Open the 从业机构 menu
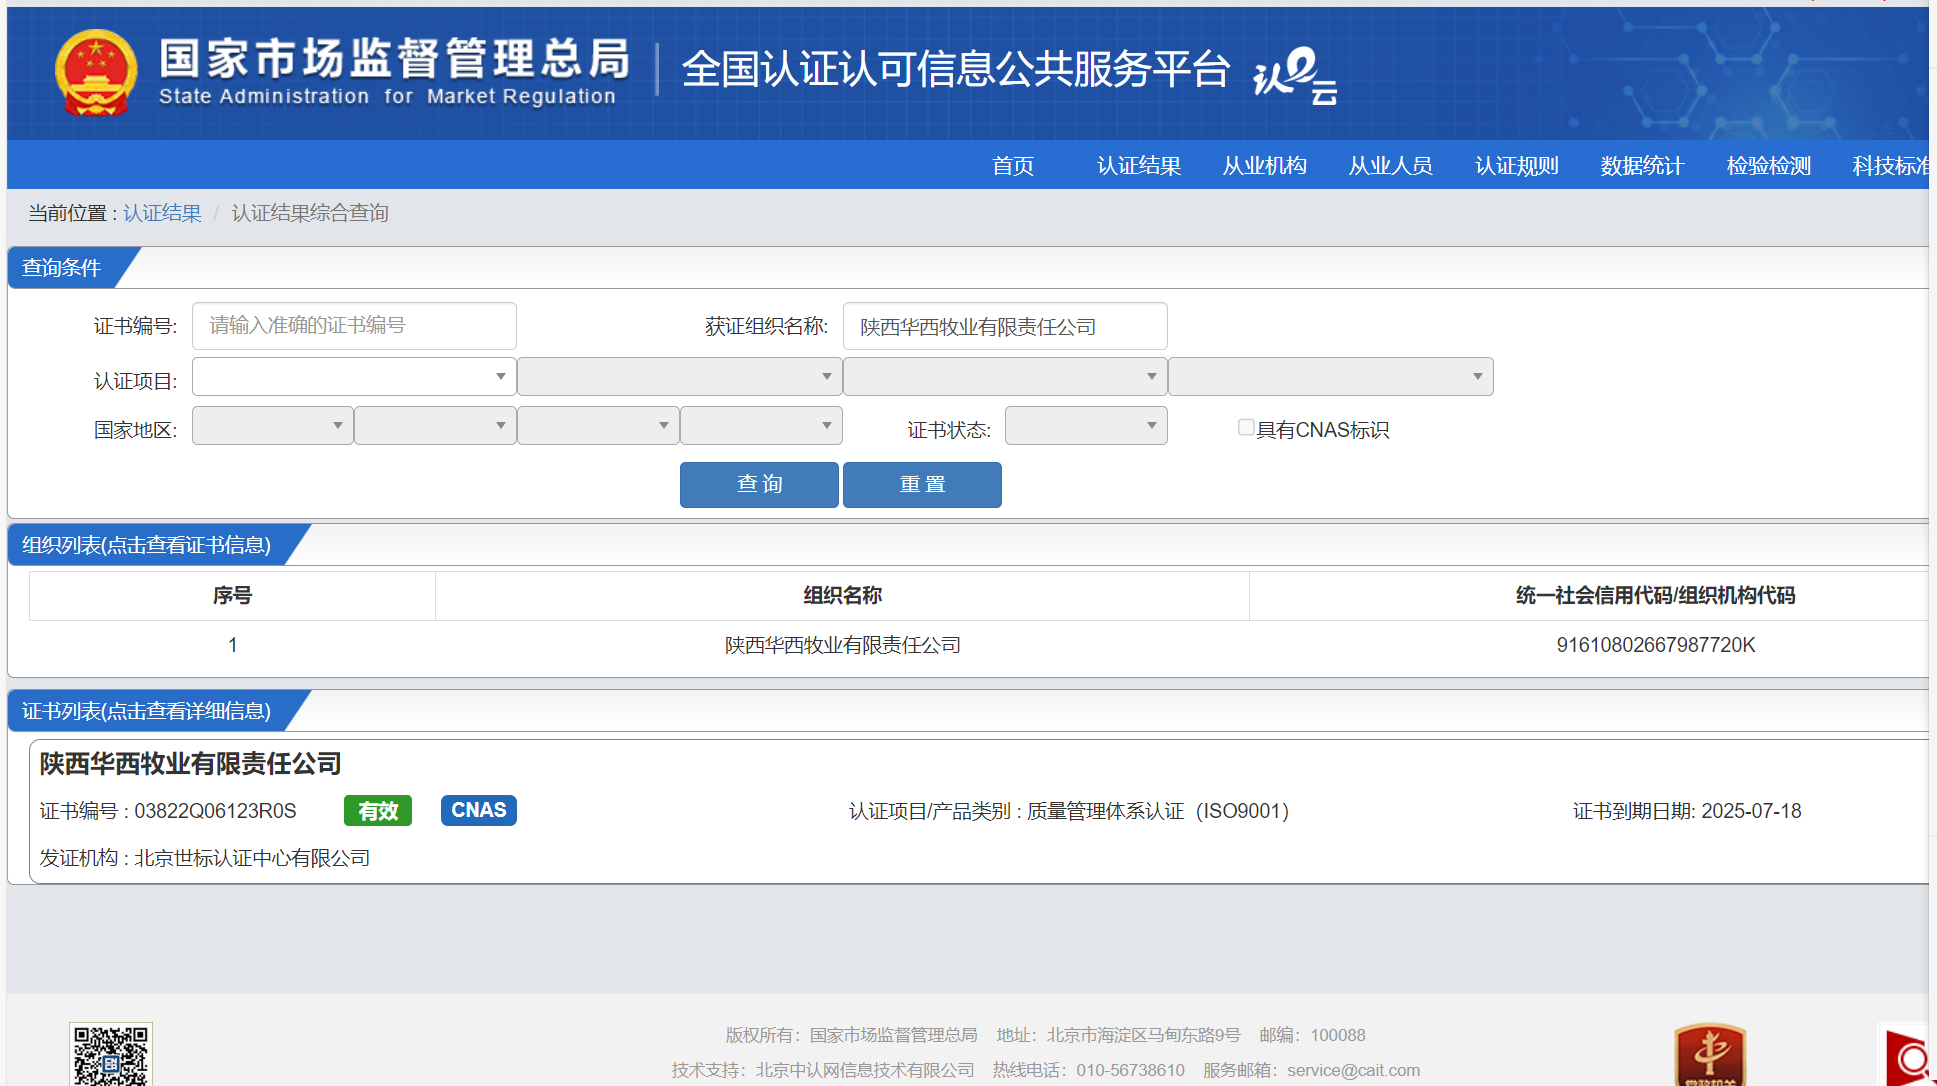 pos(1264,166)
